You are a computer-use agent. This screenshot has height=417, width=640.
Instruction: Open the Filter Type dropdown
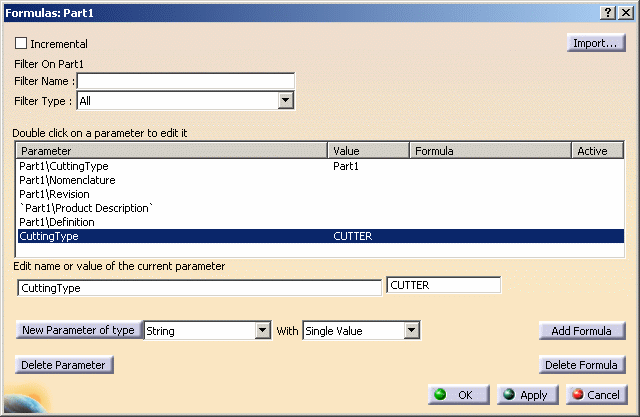click(285, 100)
